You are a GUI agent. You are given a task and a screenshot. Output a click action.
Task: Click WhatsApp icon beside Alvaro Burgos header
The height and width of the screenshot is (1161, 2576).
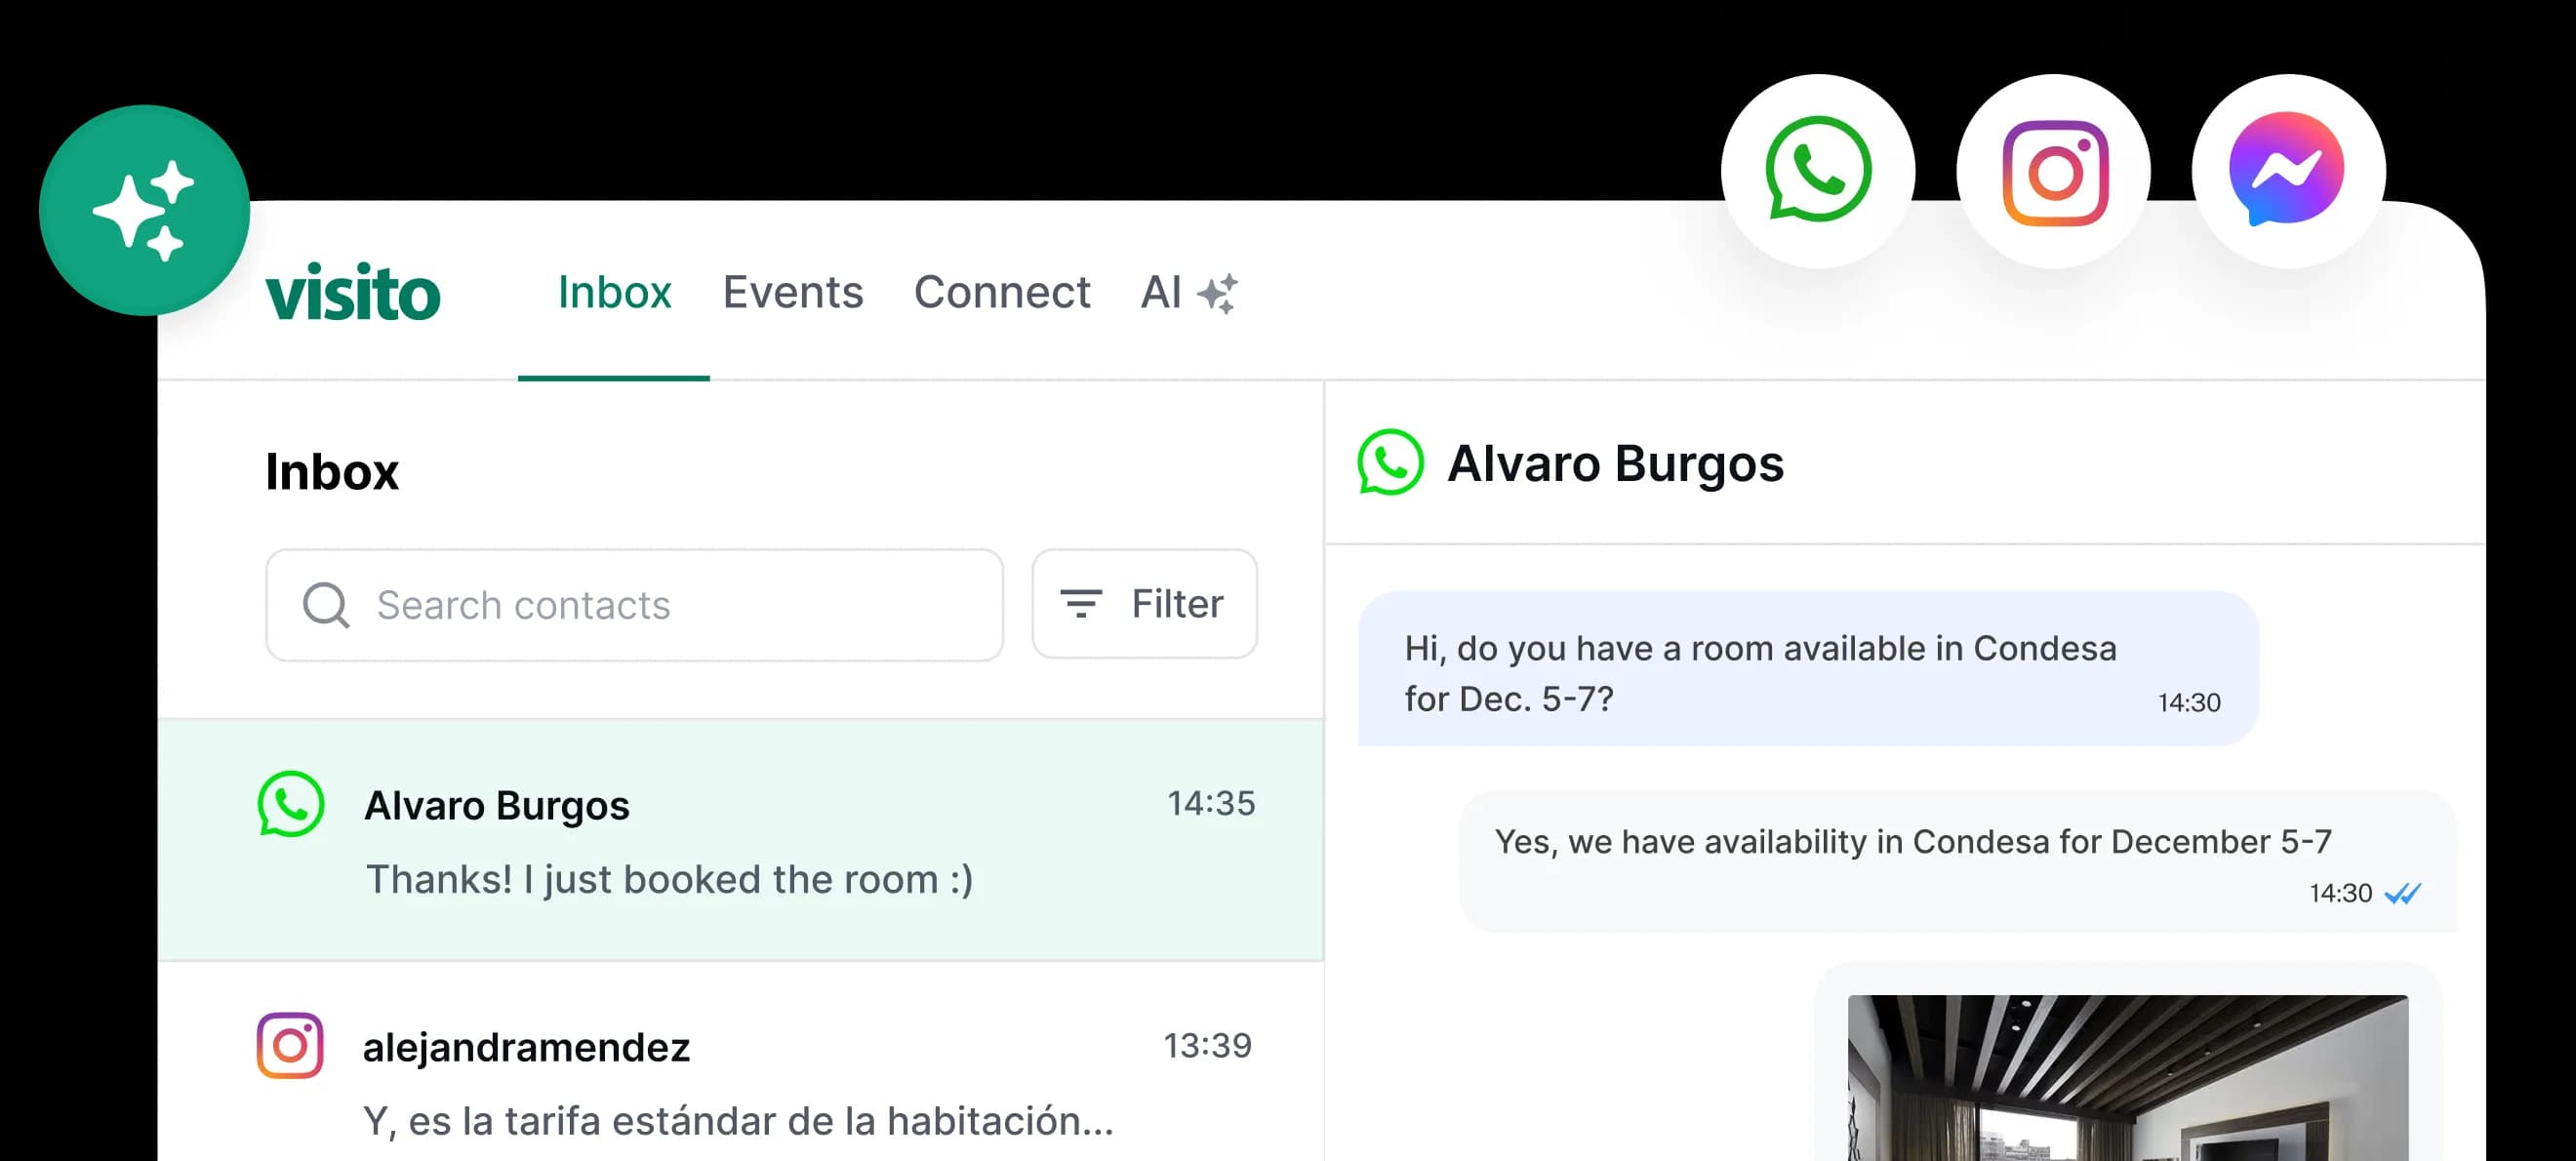pyautogui.click(x=1389, y=462)
